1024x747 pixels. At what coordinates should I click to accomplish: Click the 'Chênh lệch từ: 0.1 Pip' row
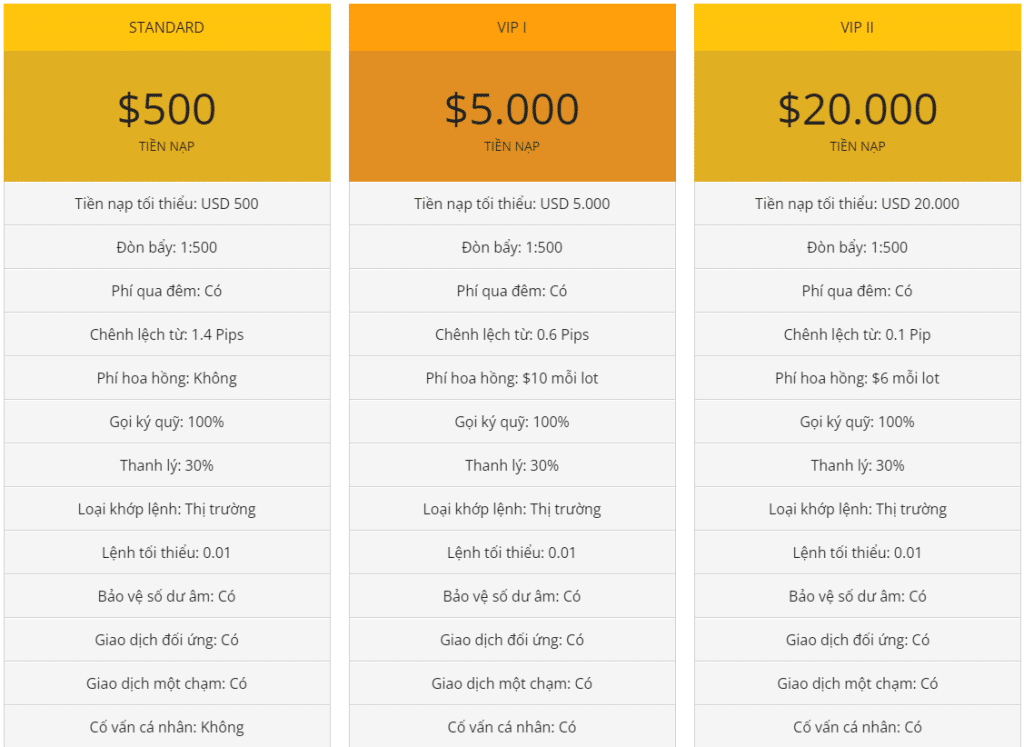[857, 335]
